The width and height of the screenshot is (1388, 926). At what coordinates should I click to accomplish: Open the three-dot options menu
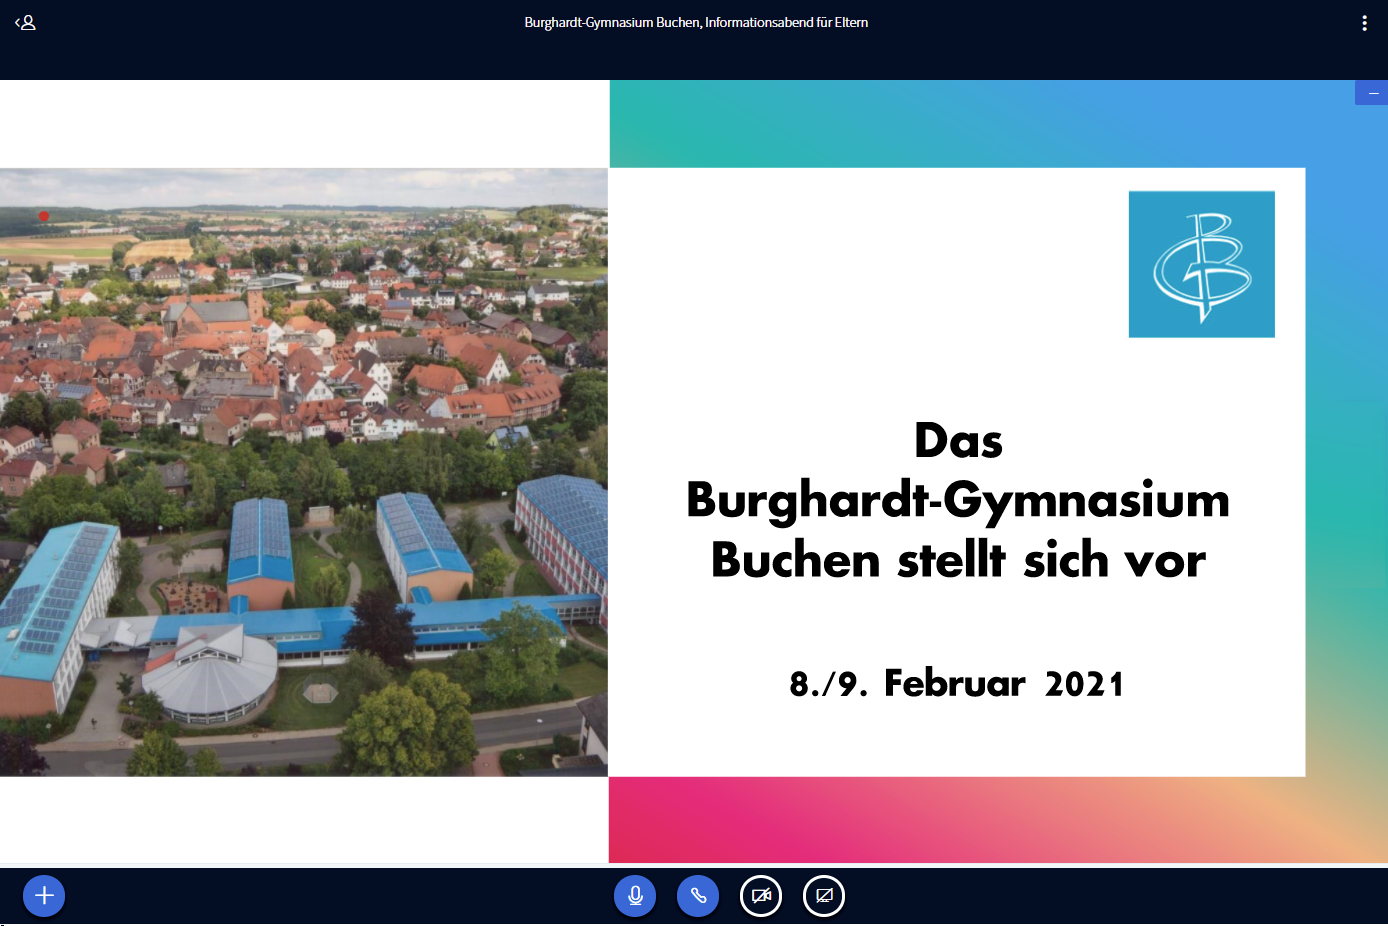coord(1364,23)
